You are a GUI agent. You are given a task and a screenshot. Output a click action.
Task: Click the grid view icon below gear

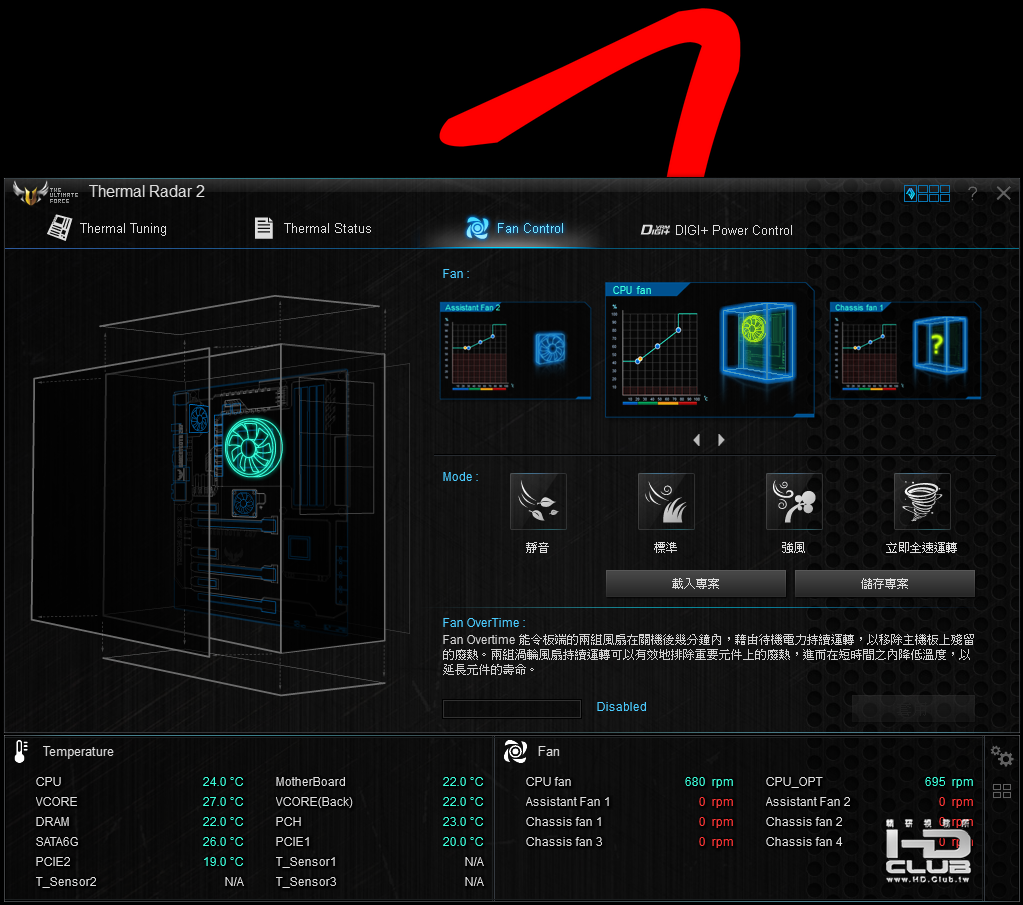pyautogui.click(x=1002, y=791)
